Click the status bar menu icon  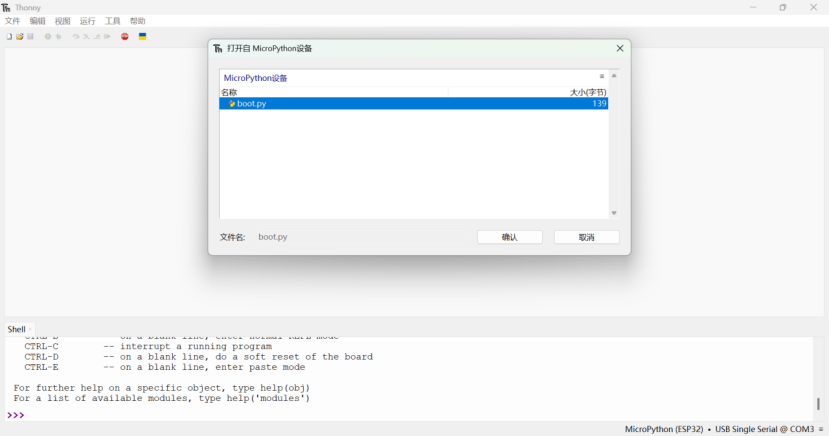pos(821,429)
